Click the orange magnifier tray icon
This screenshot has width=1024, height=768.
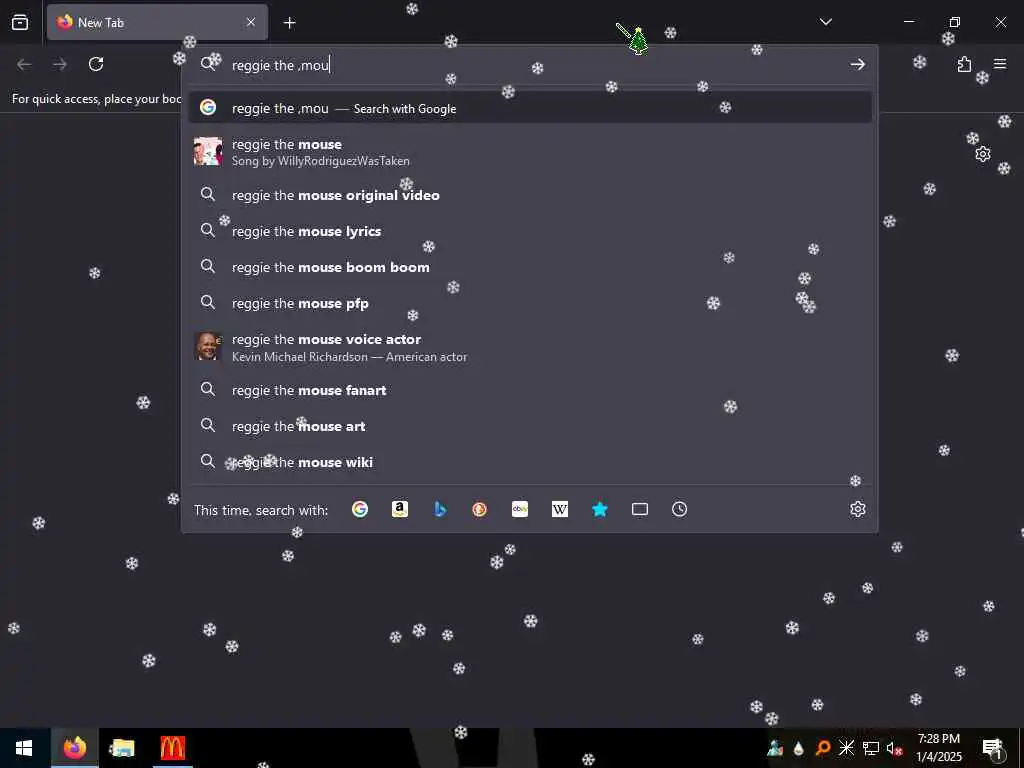(x=823, y=748)
